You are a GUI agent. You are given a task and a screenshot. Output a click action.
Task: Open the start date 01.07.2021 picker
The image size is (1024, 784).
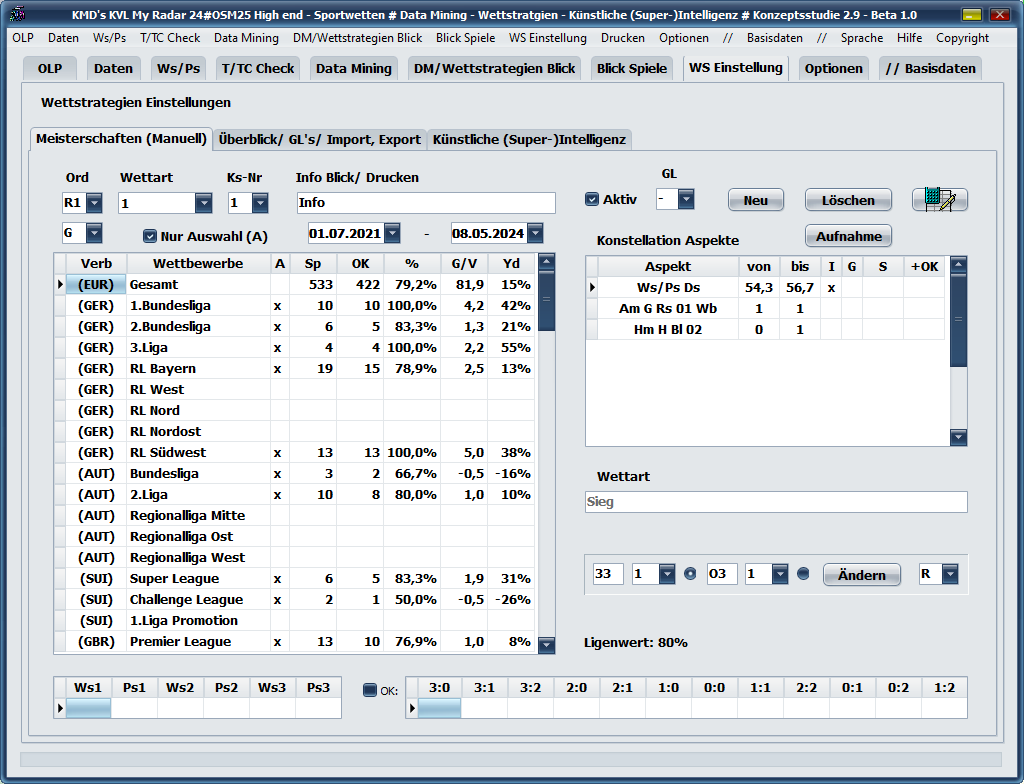point(392,233)
